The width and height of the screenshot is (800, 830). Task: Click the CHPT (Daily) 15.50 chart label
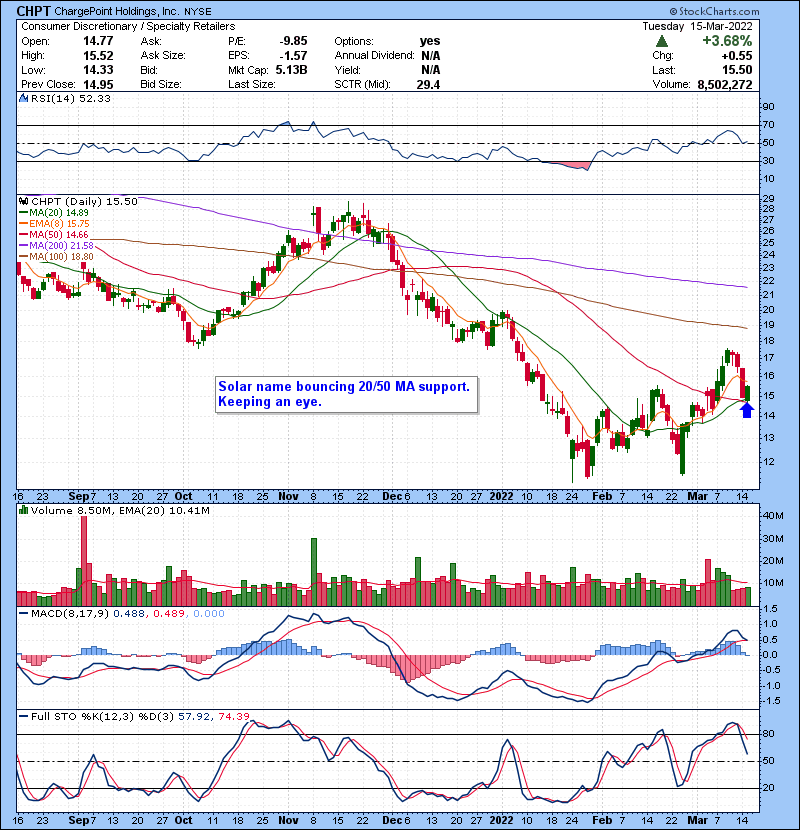click(84, 202)
